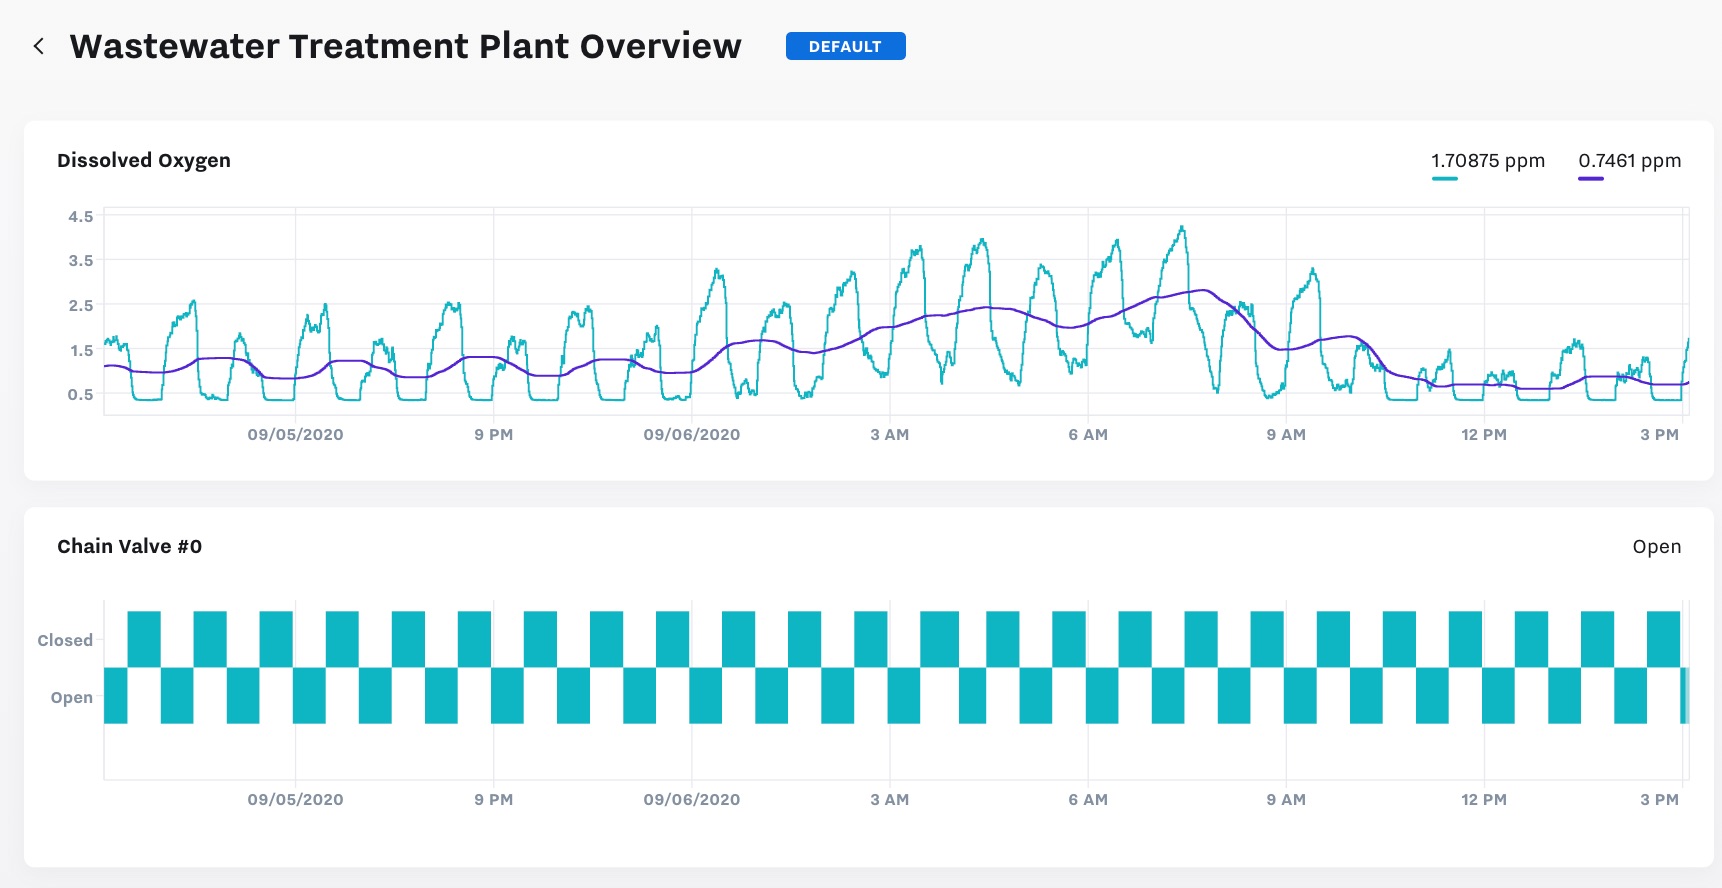Click the Dissolved Oxygen chart title
Viewport: 1722px width, 888px height.
coord(144,160)
